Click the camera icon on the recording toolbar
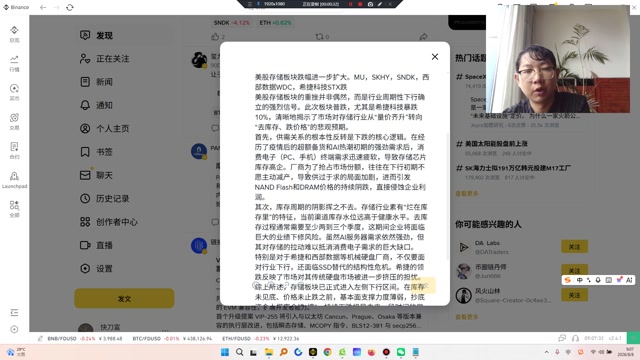640x360 pixels. (370, 4)
